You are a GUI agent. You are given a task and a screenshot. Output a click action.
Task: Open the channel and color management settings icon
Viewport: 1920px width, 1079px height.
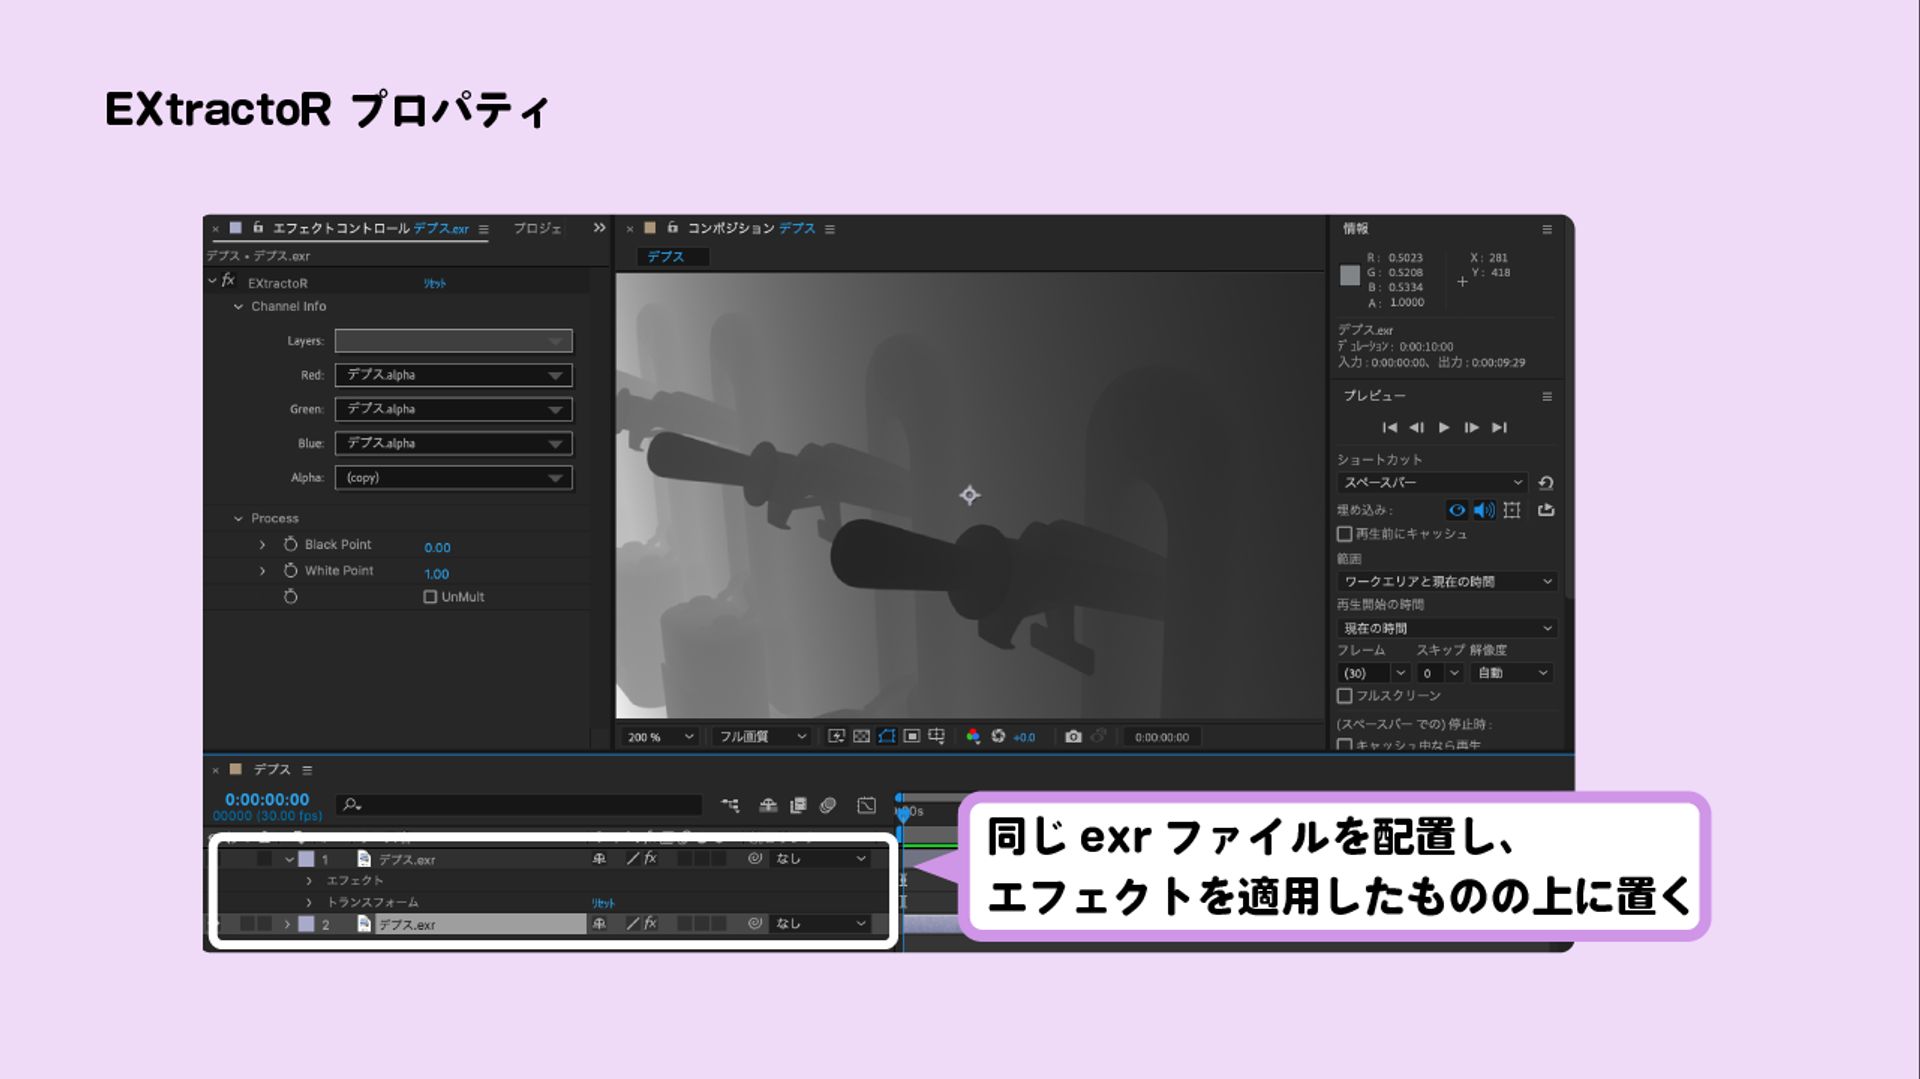click(x=974, y=737)
